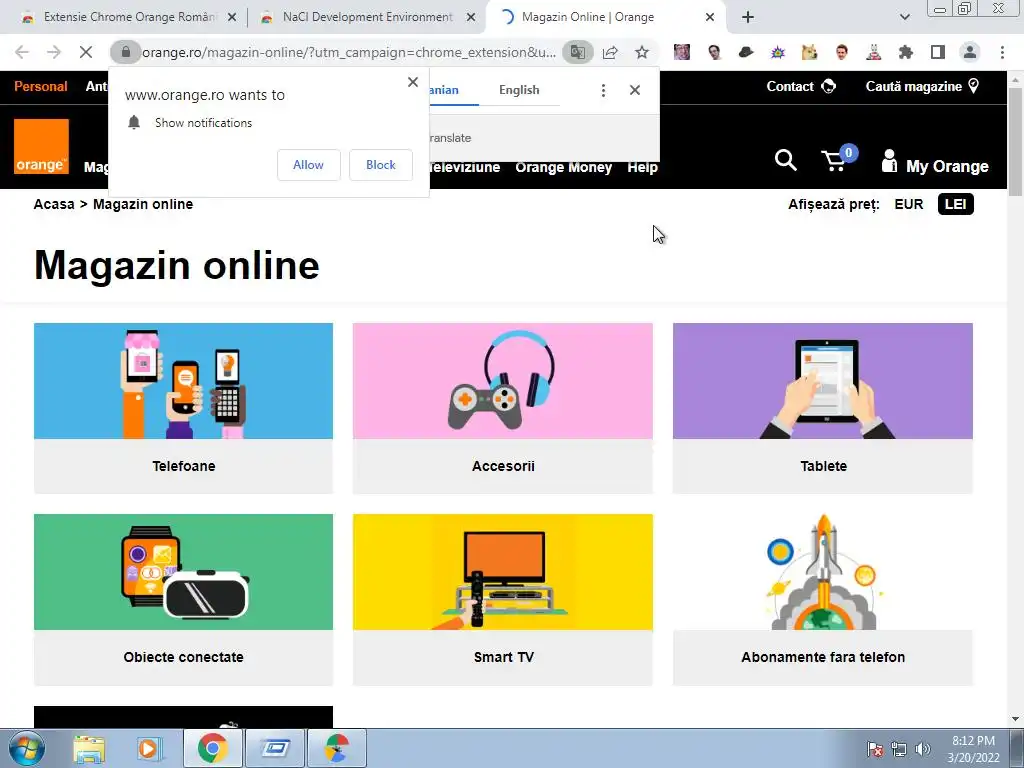
Task: Open the Help menu
Action: click(x=643, y=167)
